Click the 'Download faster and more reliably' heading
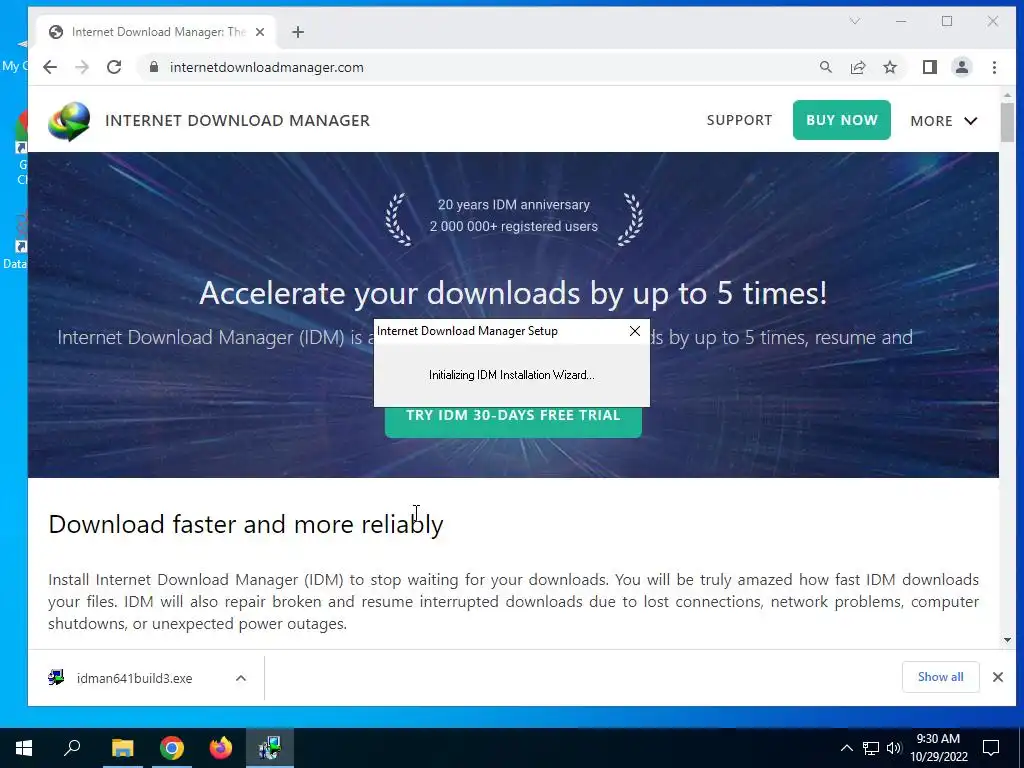 point(246,524)
